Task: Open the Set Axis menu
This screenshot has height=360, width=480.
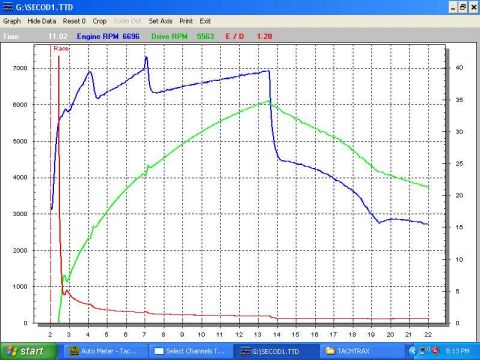Action: pos(160,21)
